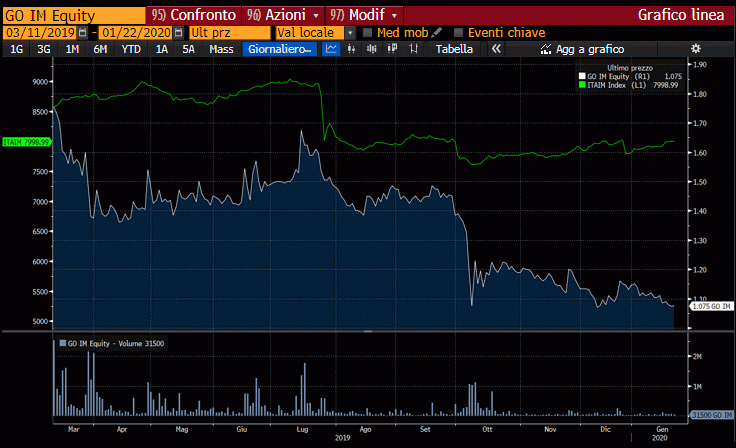Select the fourth chart style icon
This screenshot has height=448, width=736.
pyautogui.click(x=392, y=49)
